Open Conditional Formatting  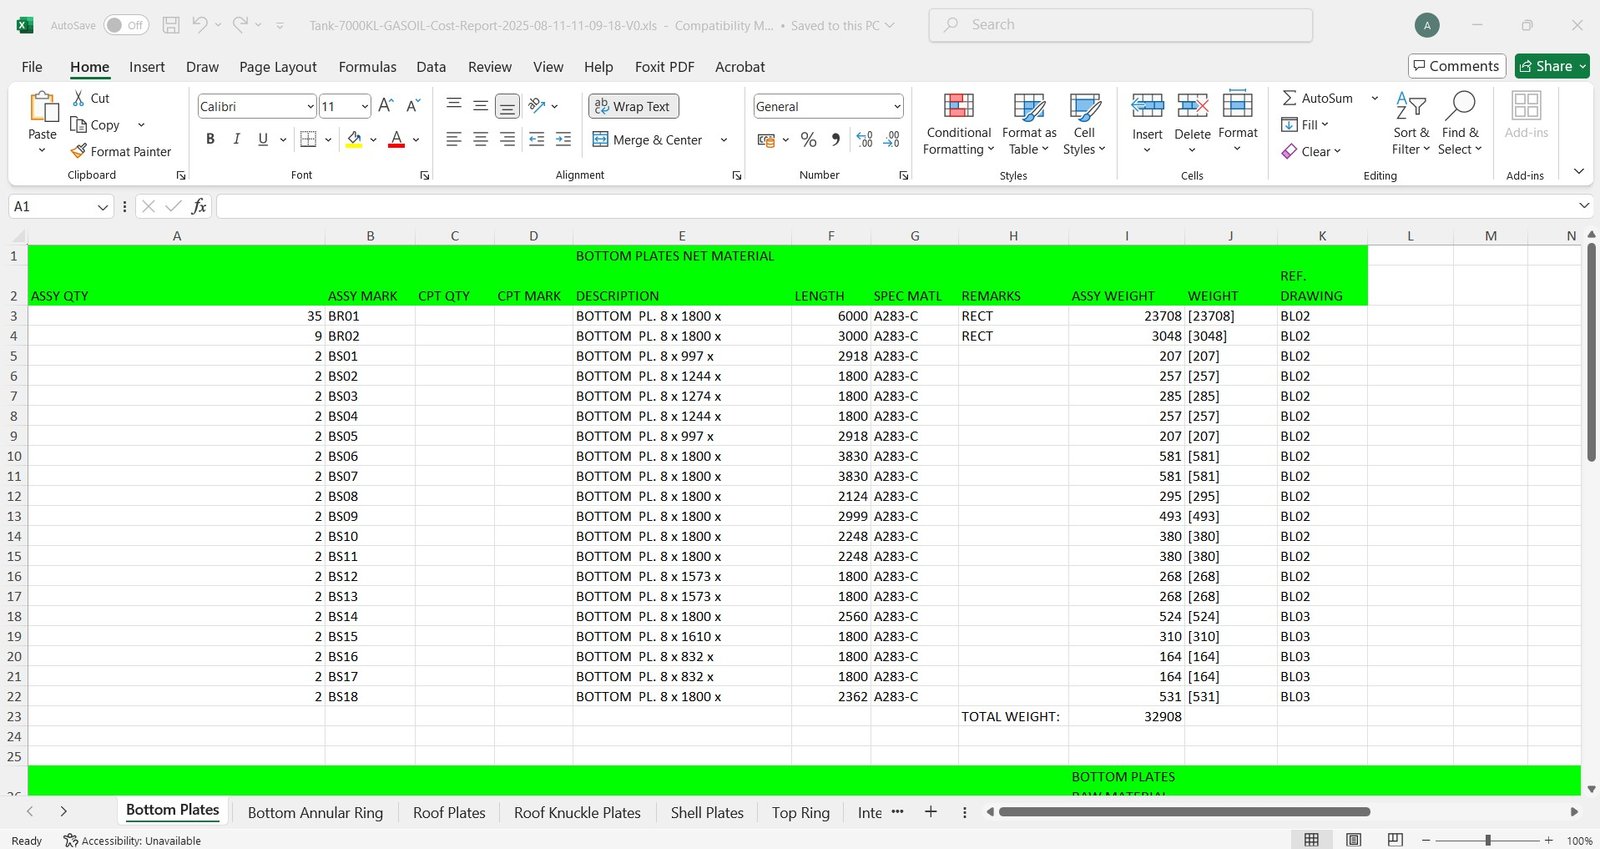click(x=958, y=124)
